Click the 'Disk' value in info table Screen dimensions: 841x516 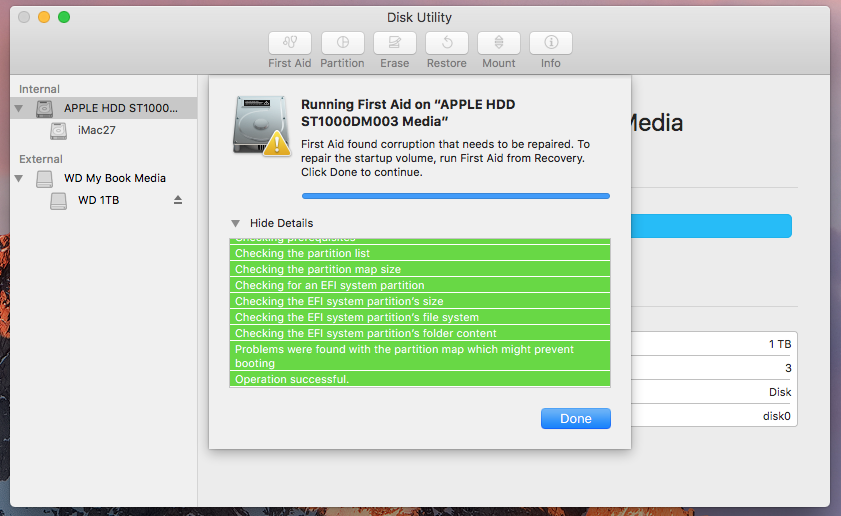coord(780,392)
